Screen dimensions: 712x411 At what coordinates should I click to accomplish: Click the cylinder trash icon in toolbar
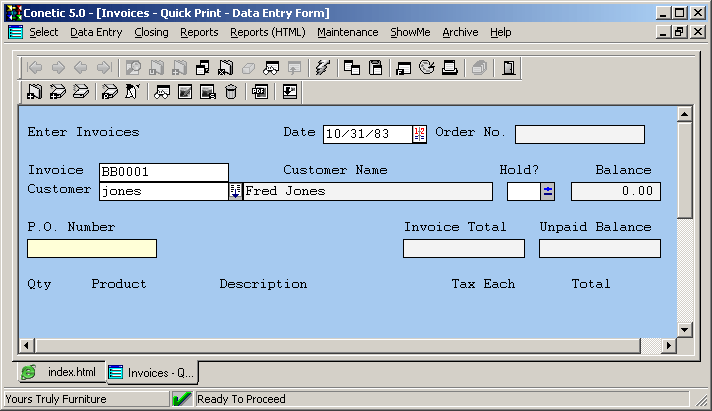point(231,93)
